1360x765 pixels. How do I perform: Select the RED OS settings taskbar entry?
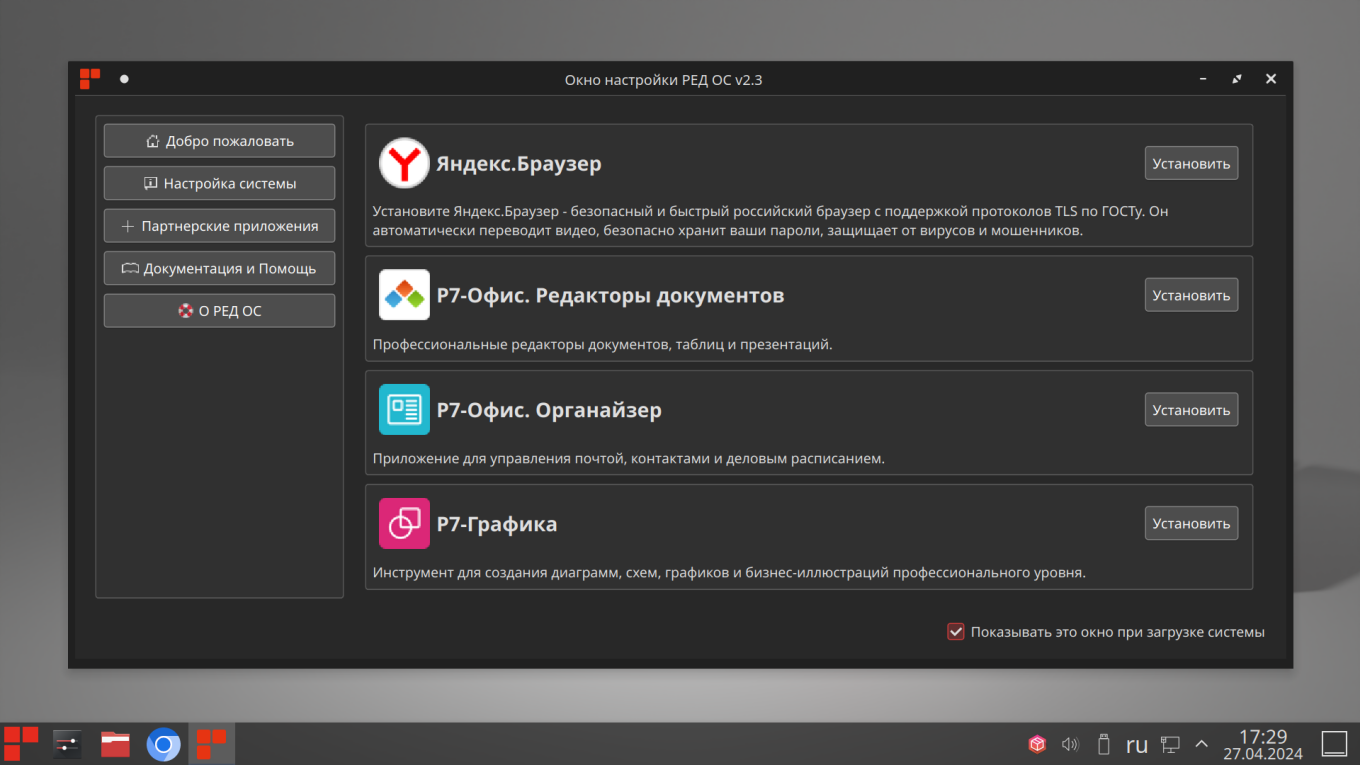coord(211,744)
